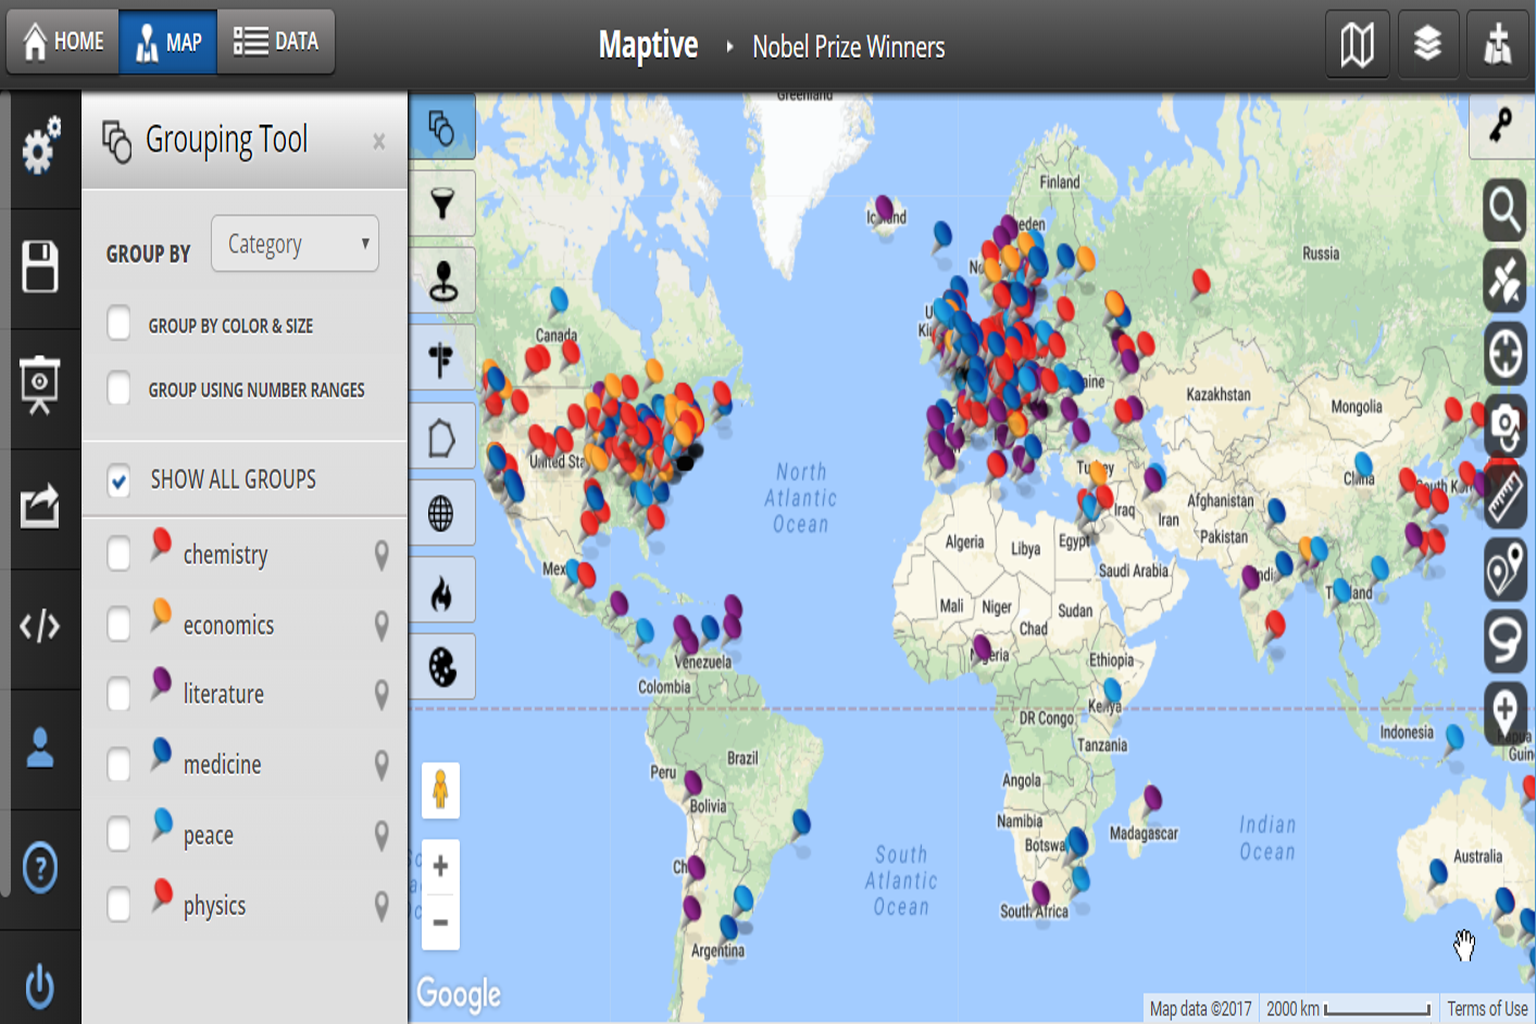Screen dimensions: 1536x1024
Task: Select the distance ruler tool icon
Action: 1505,497
